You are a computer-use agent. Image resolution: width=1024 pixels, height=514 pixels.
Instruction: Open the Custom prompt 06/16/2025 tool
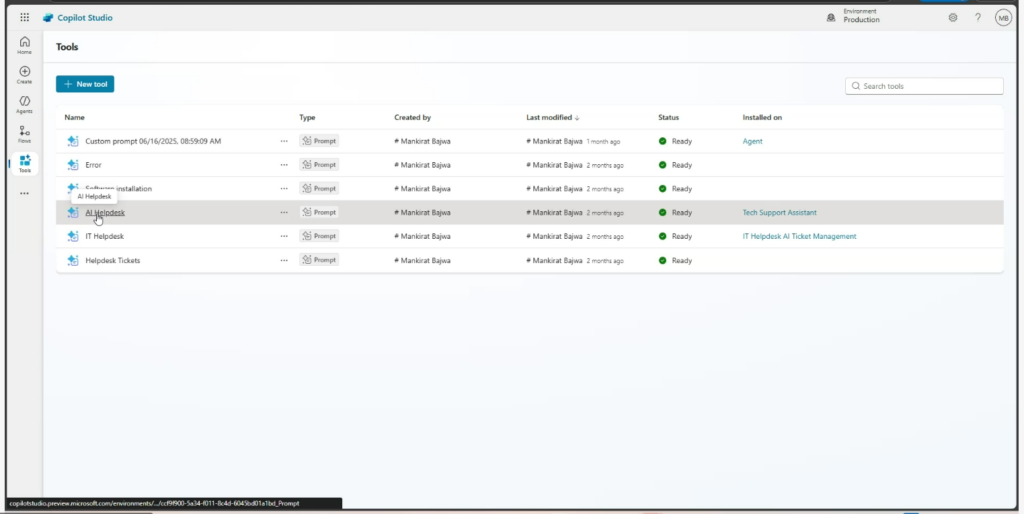coord(153,141)
